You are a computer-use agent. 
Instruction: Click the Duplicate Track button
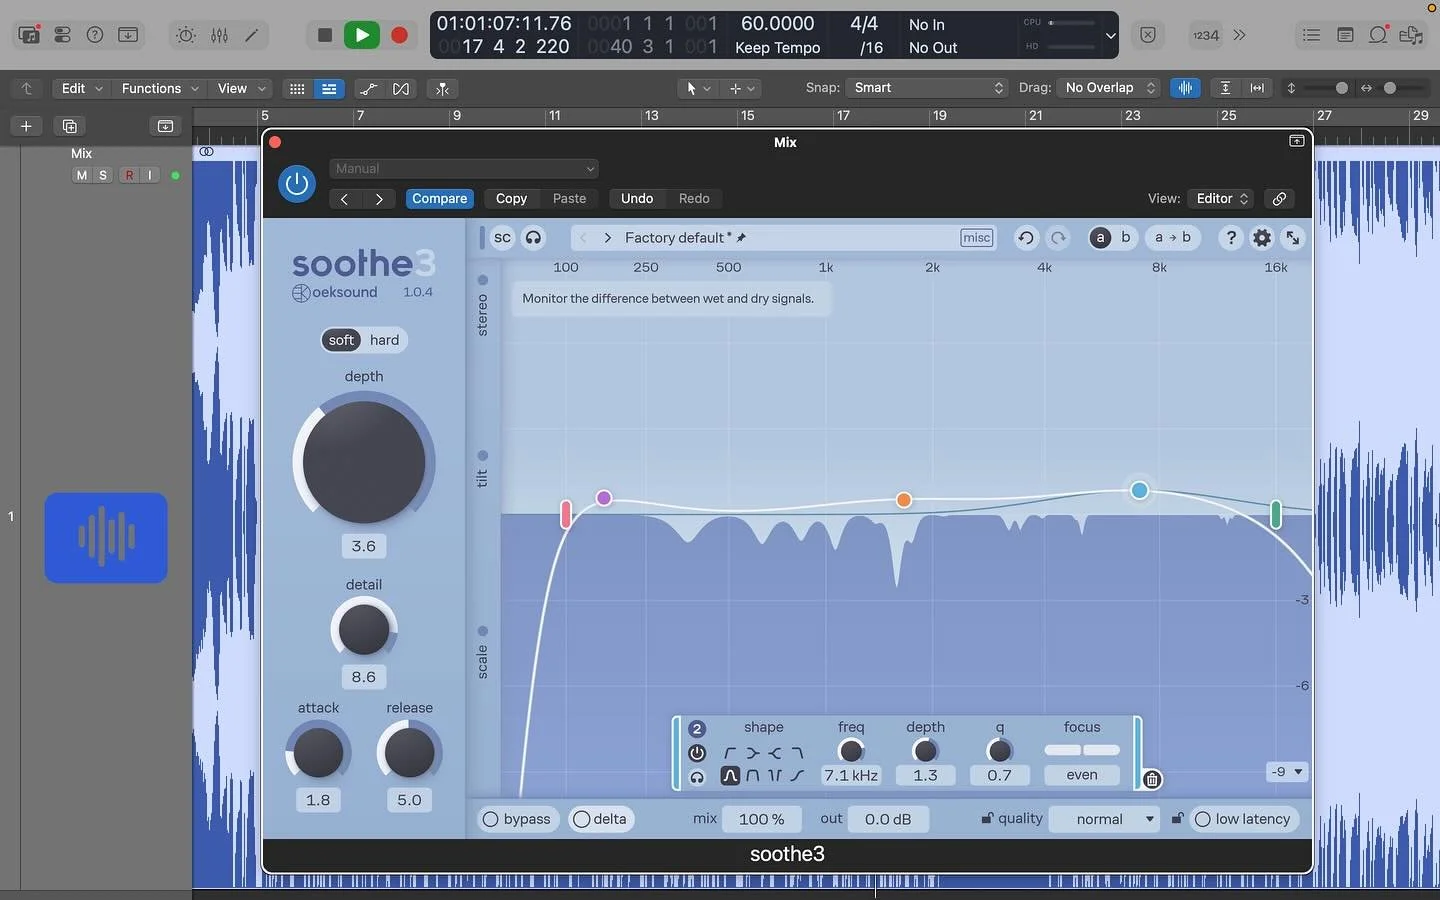(69, 126)
